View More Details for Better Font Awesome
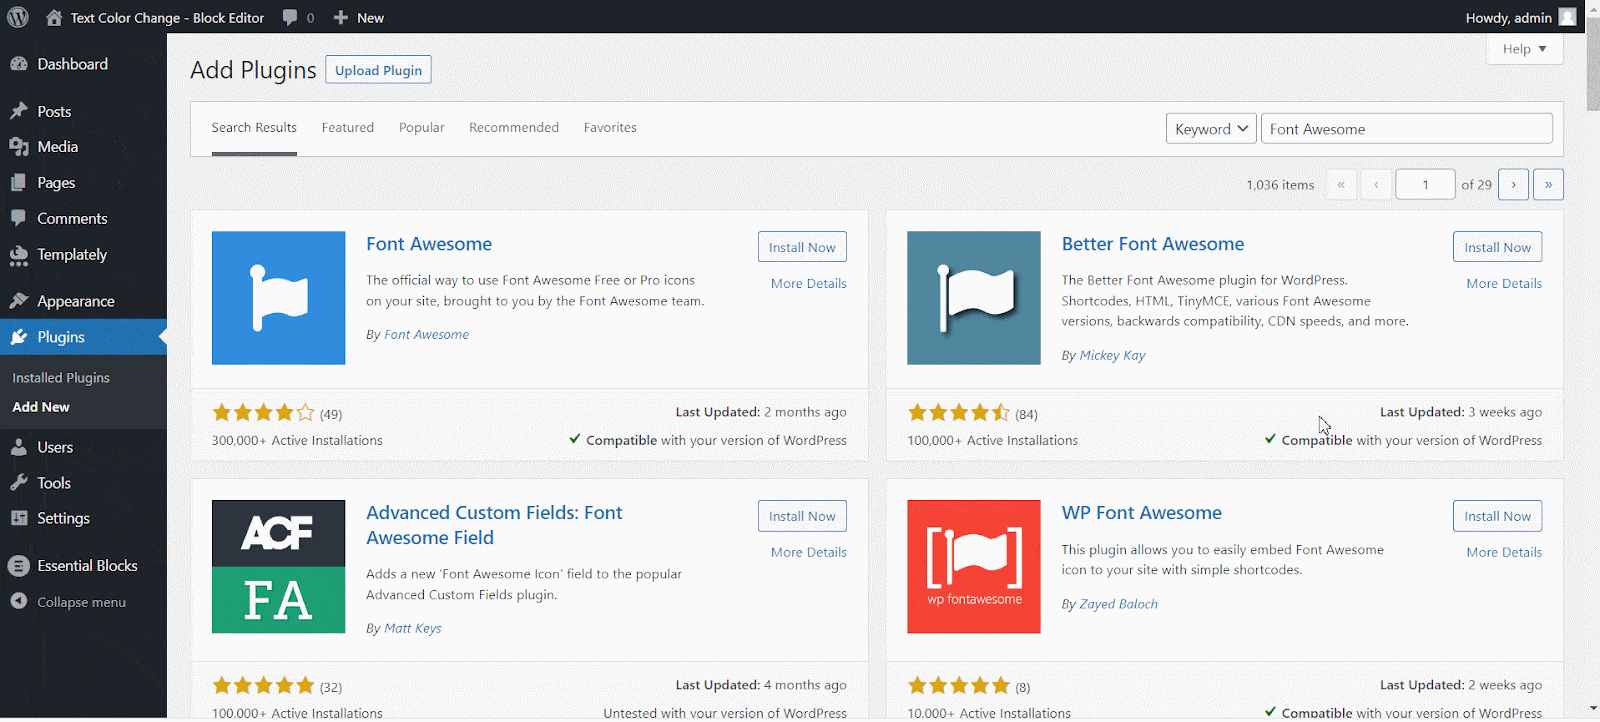Screen dimensions: 1600x722 click(x=1504, y=284)
